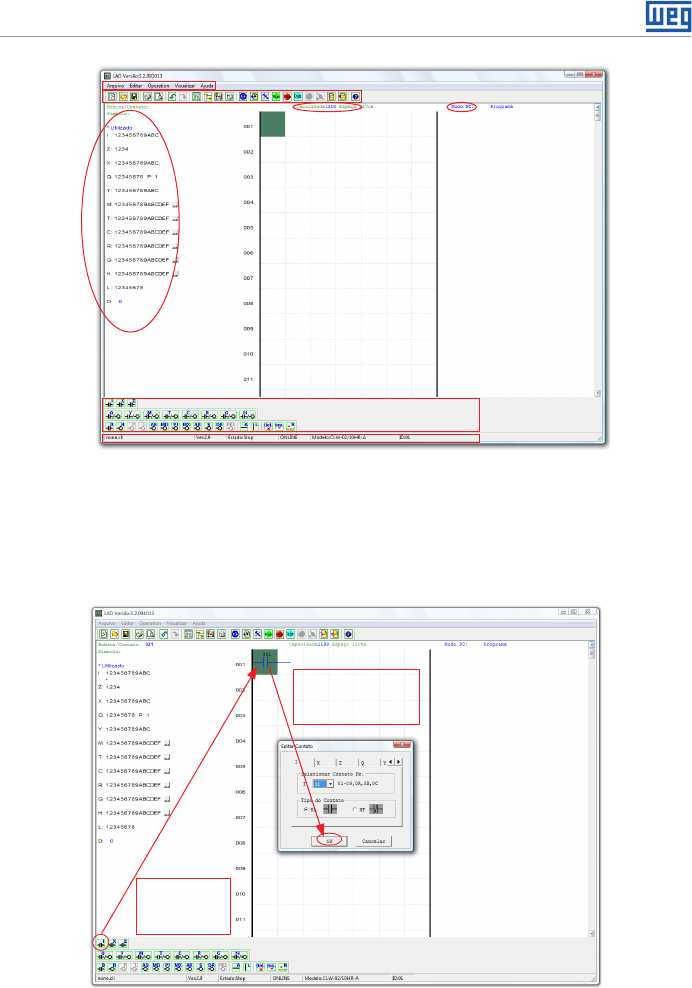The height and width of the screenshot is (988, 692).
Task: Click Del delete icon in upper window palette
Action: (x=268, y=427)
